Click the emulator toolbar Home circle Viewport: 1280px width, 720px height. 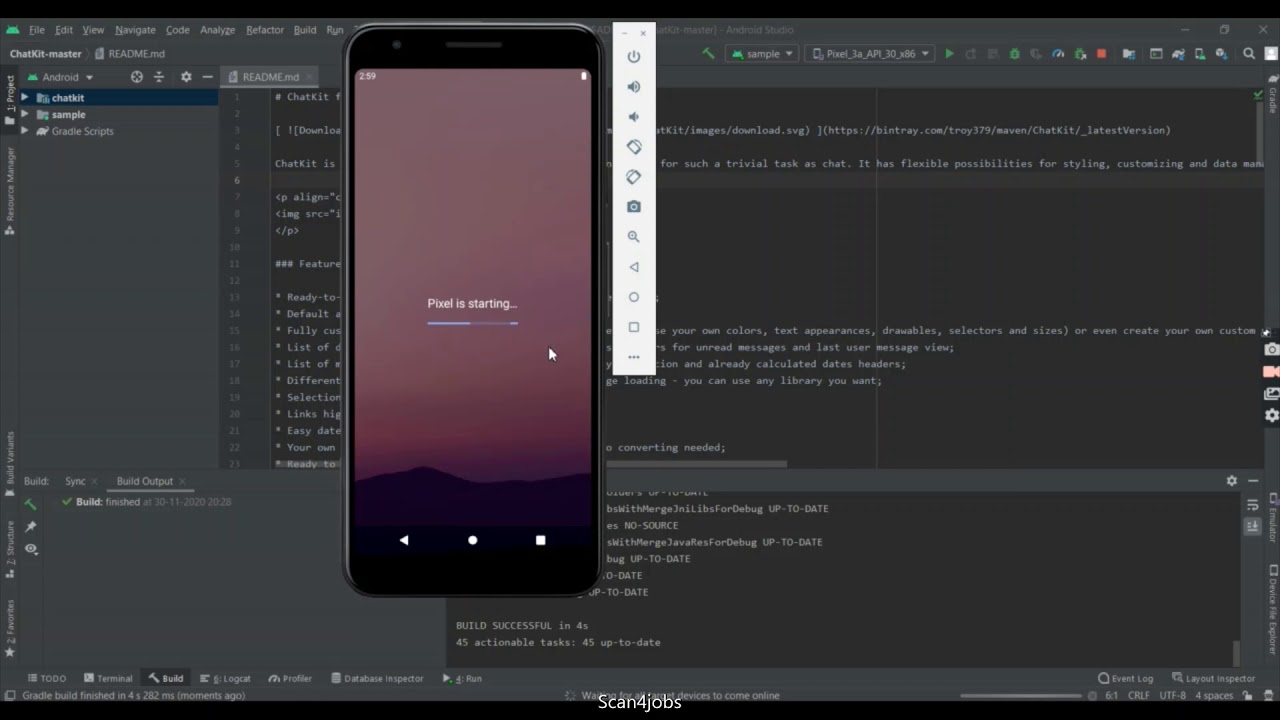pyautogui.click(x=633, y=297)
